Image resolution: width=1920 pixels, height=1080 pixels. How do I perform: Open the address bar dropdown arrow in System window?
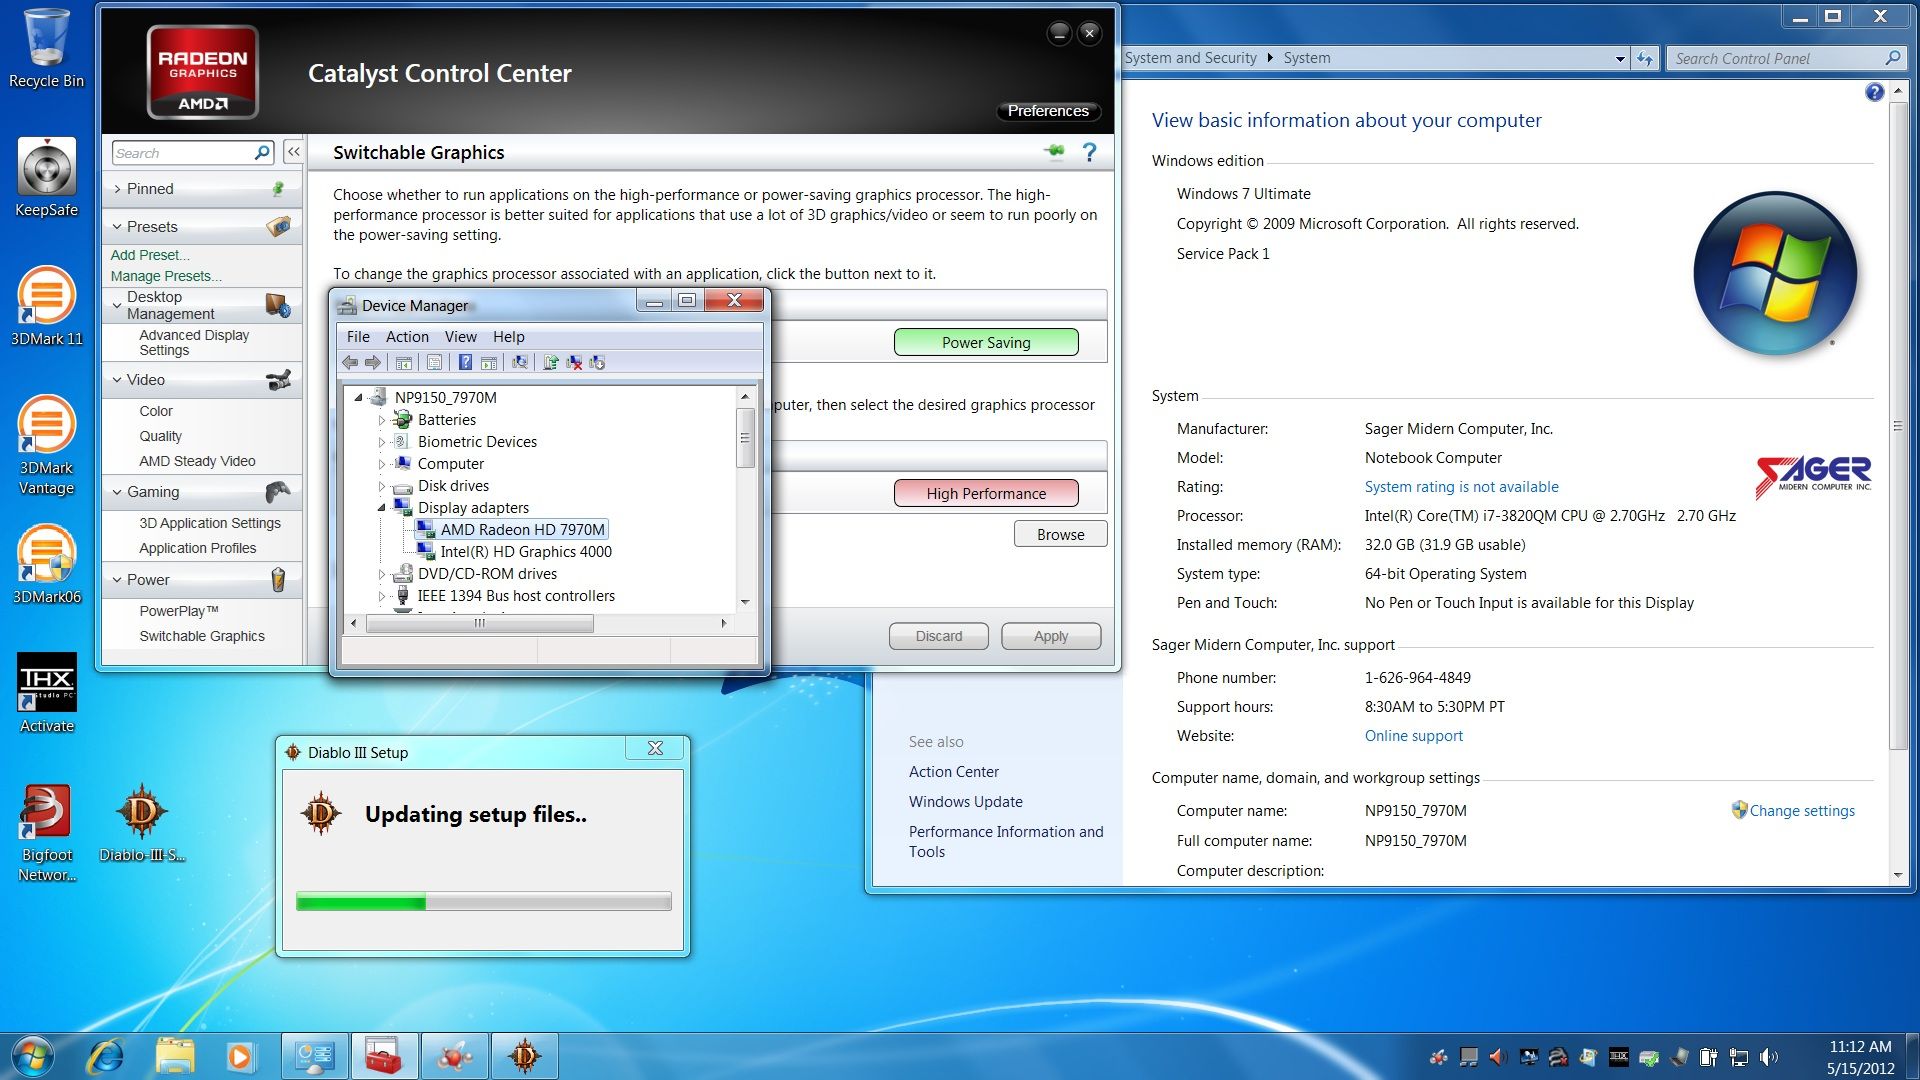(1620, 59)
